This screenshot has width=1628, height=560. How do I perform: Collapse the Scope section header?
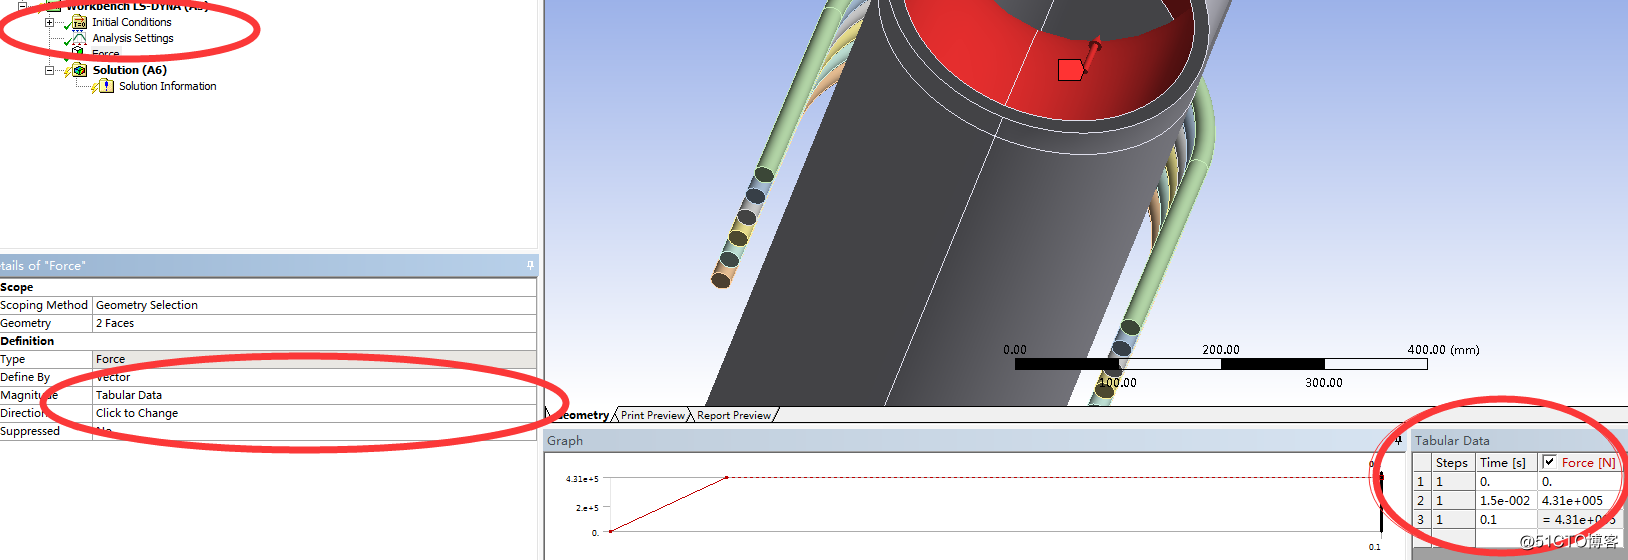(17, 287)
